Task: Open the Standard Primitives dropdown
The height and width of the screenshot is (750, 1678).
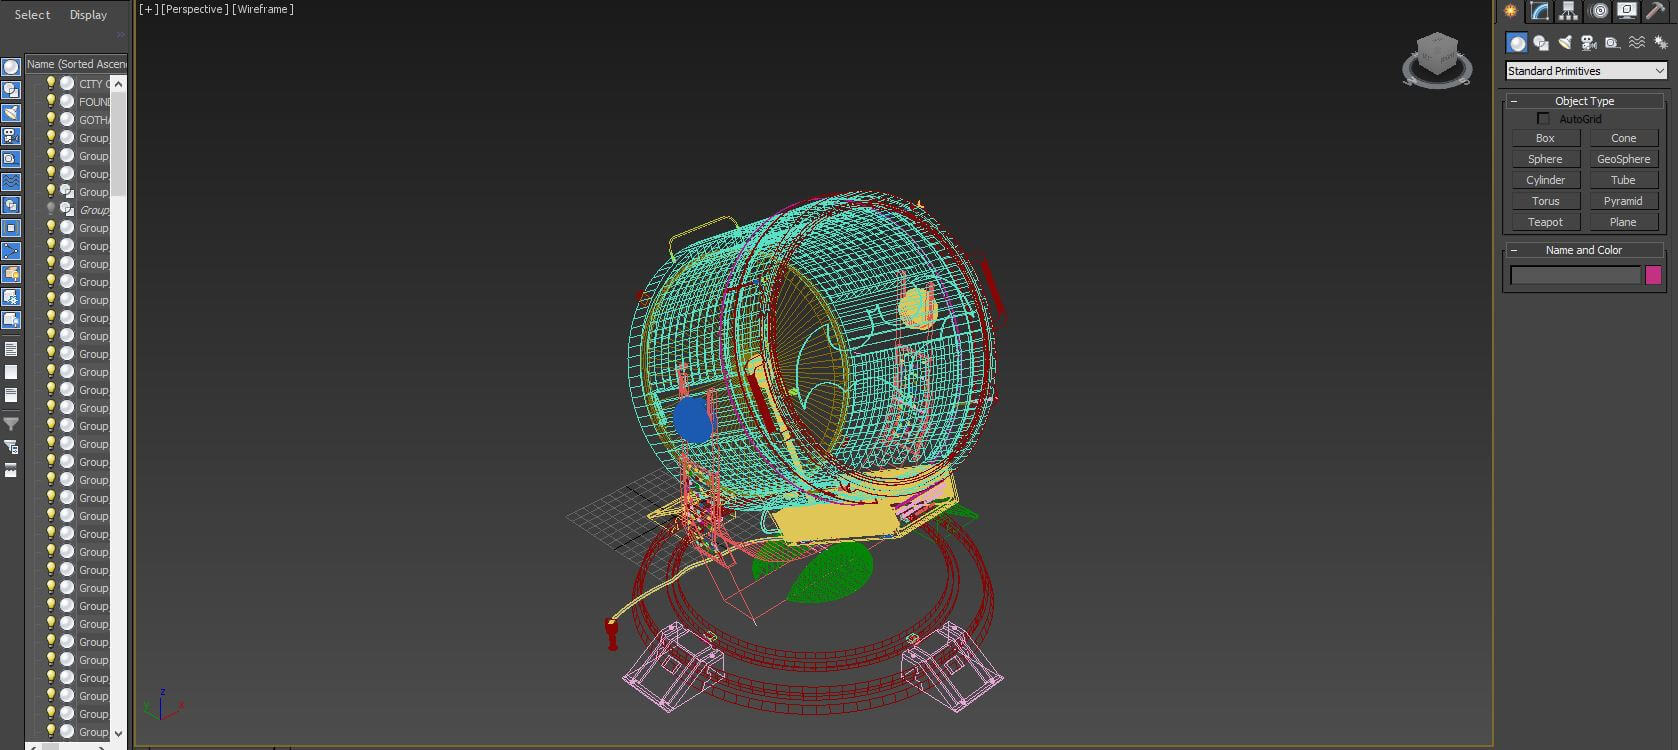Action: coord(1585,71)
